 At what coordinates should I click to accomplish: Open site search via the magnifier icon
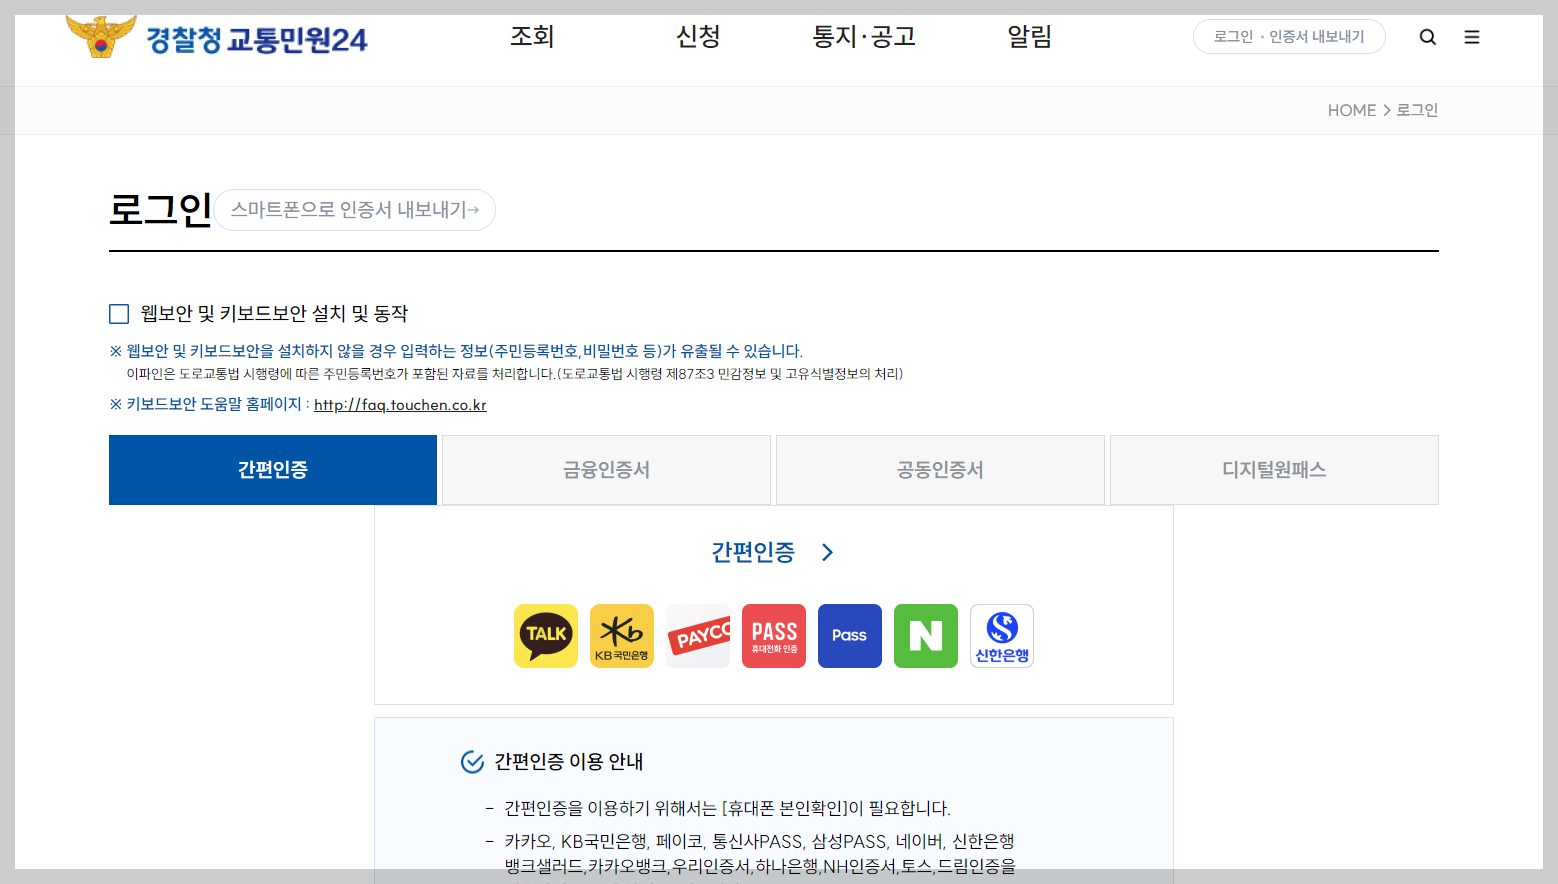(x=1427, y=36)
